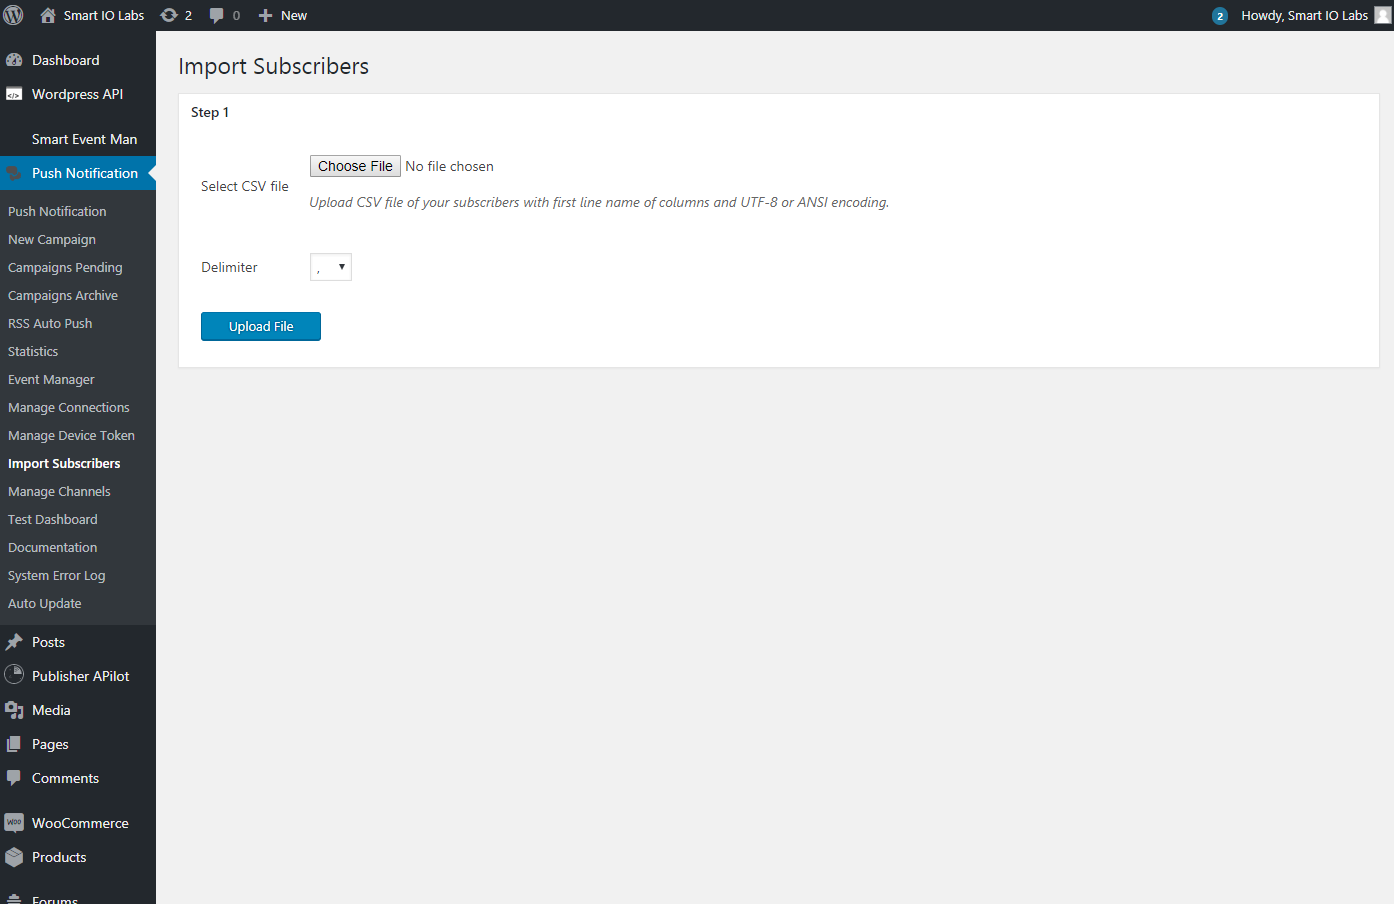
Task: Open Manage Connections submenu link
Action: tap(69, 408)
